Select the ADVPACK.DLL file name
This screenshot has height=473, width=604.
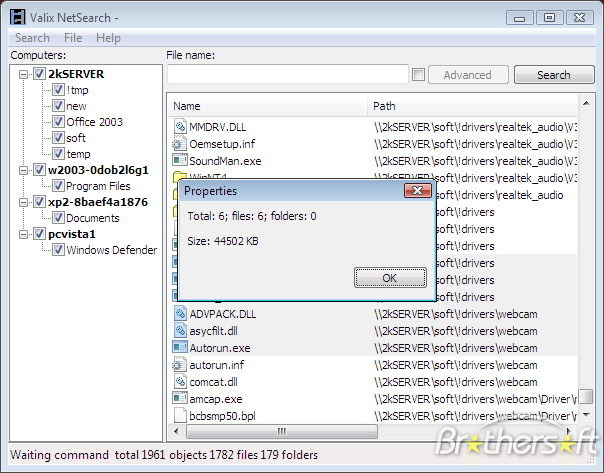point(223,314)
